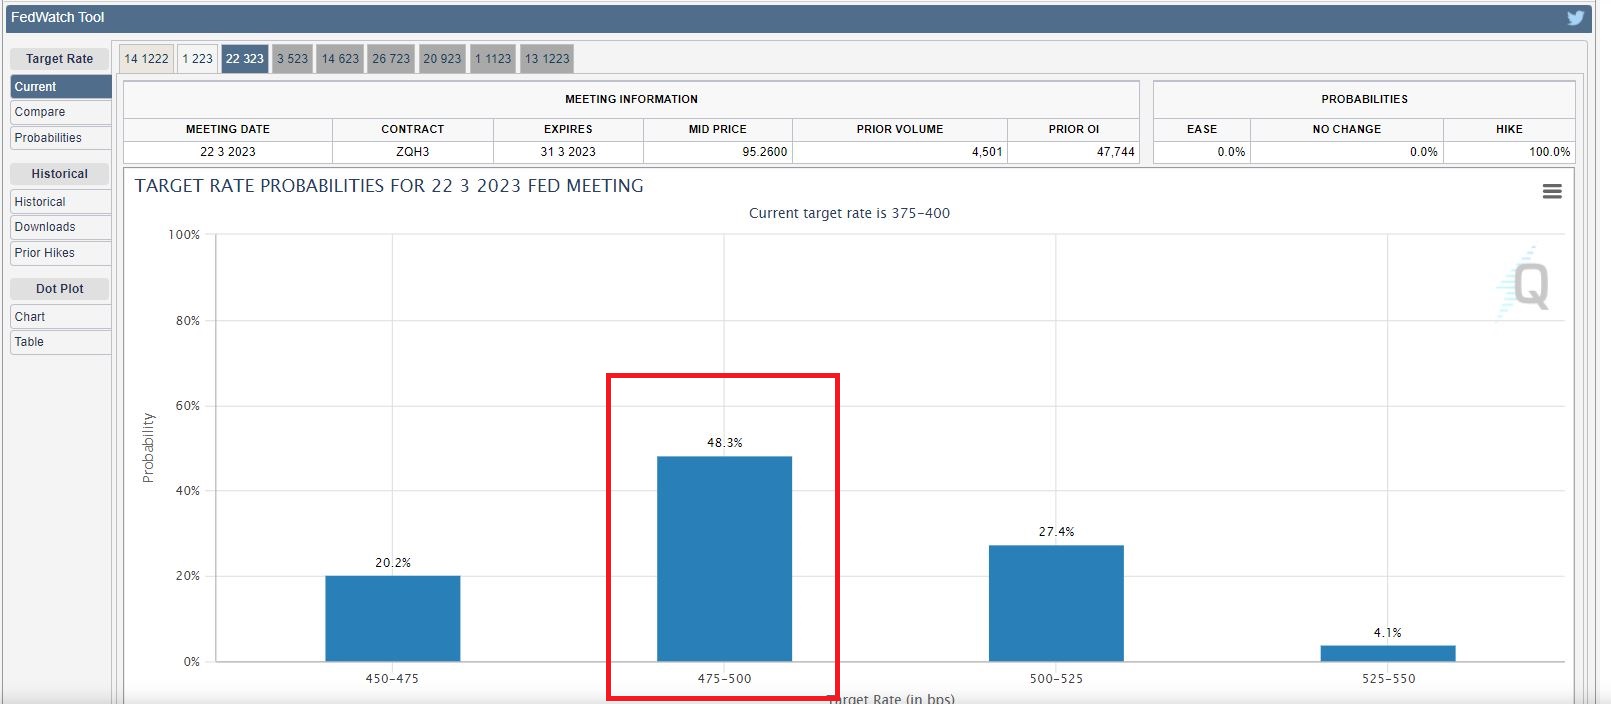Screen dimensions: 1611x705
Task: Click the CONTRACT column header
Action: 412,129
